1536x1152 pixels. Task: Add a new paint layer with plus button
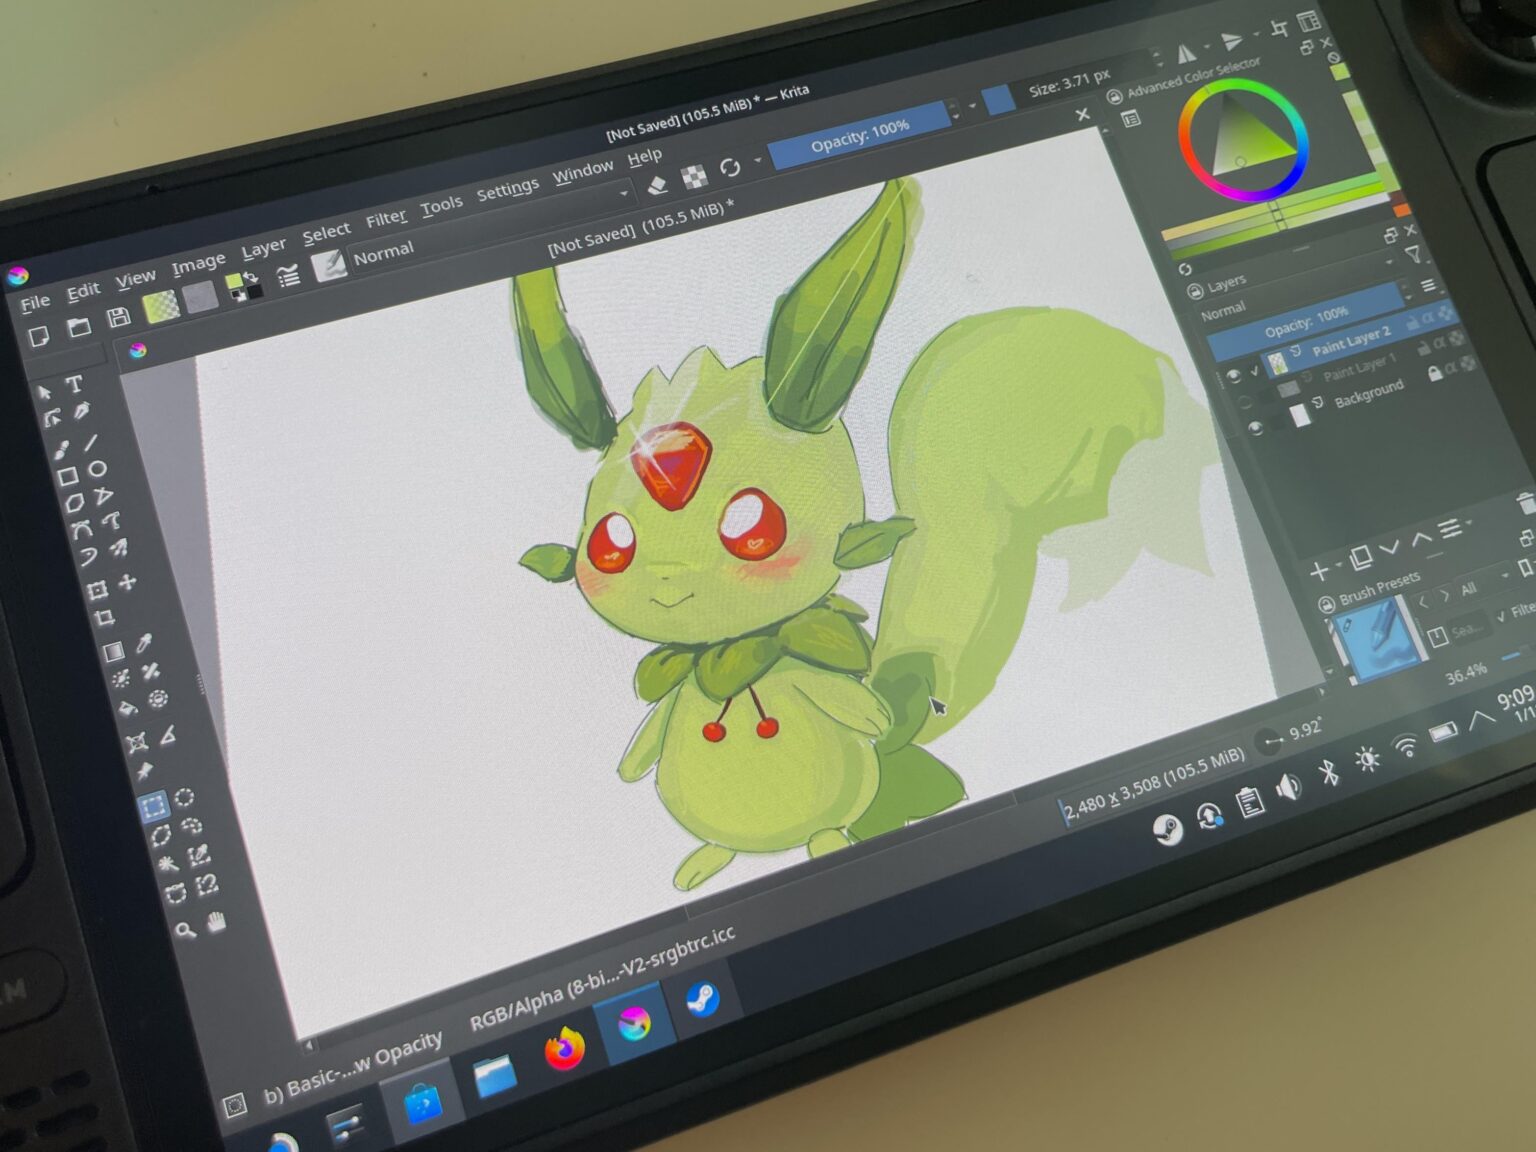coord(1319,572)
